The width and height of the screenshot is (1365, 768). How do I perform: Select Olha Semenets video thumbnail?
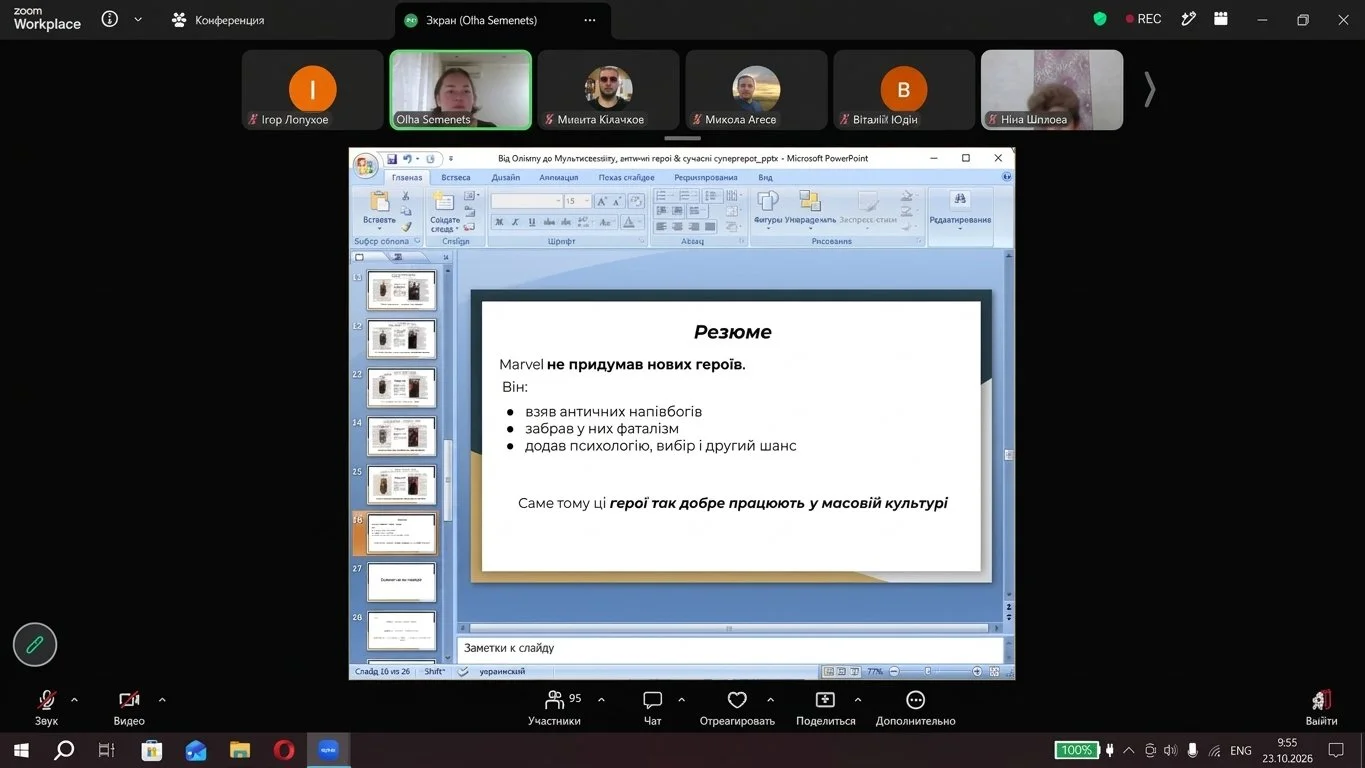pos(460,90)
